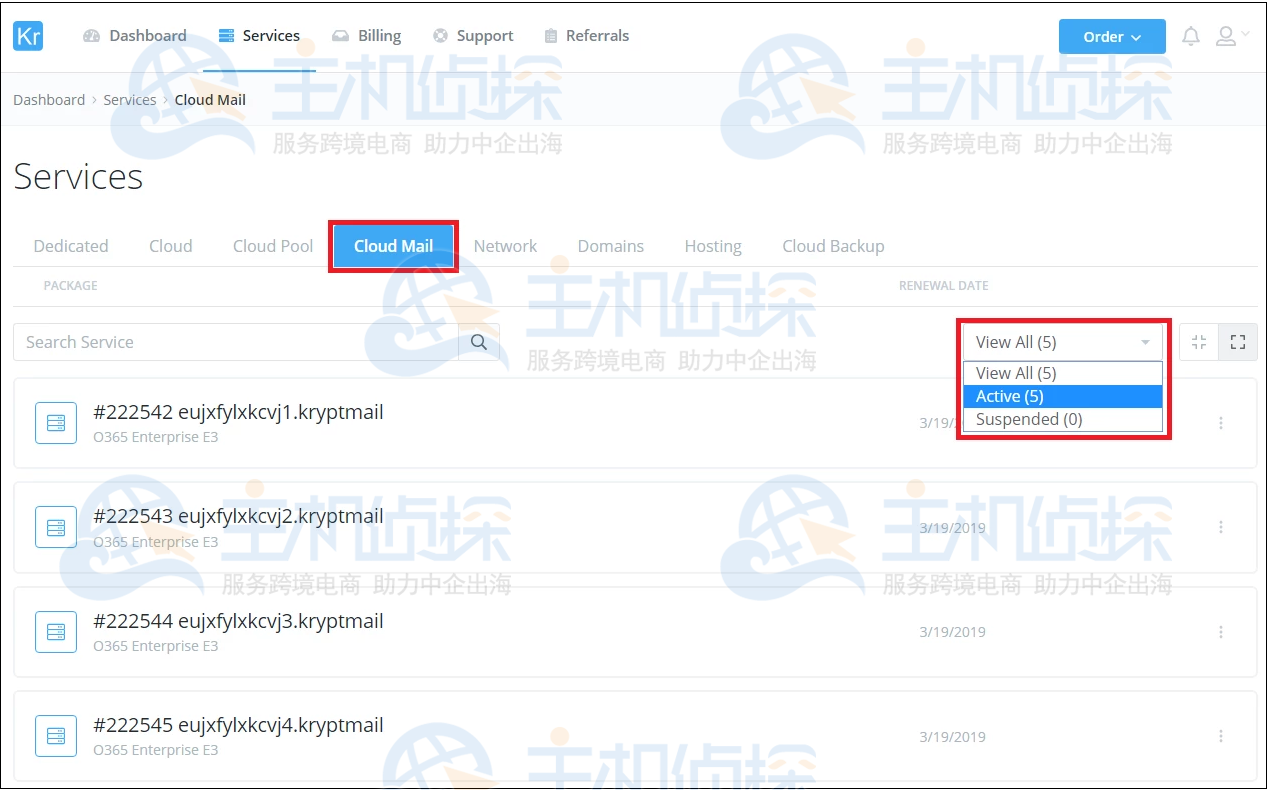Viewport: 1268px width, 790px height.
Task: Switch to the Cloud tab
Action: point(171,246)
